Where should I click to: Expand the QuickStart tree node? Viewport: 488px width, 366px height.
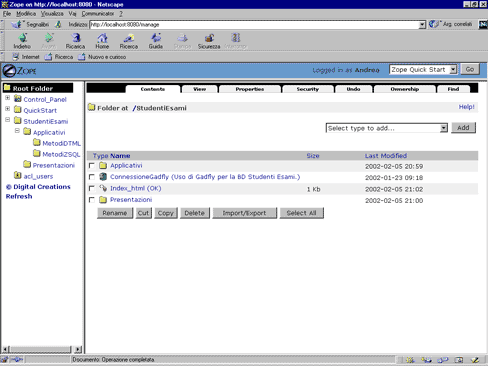pyautogui.click(x=7, y=109)
